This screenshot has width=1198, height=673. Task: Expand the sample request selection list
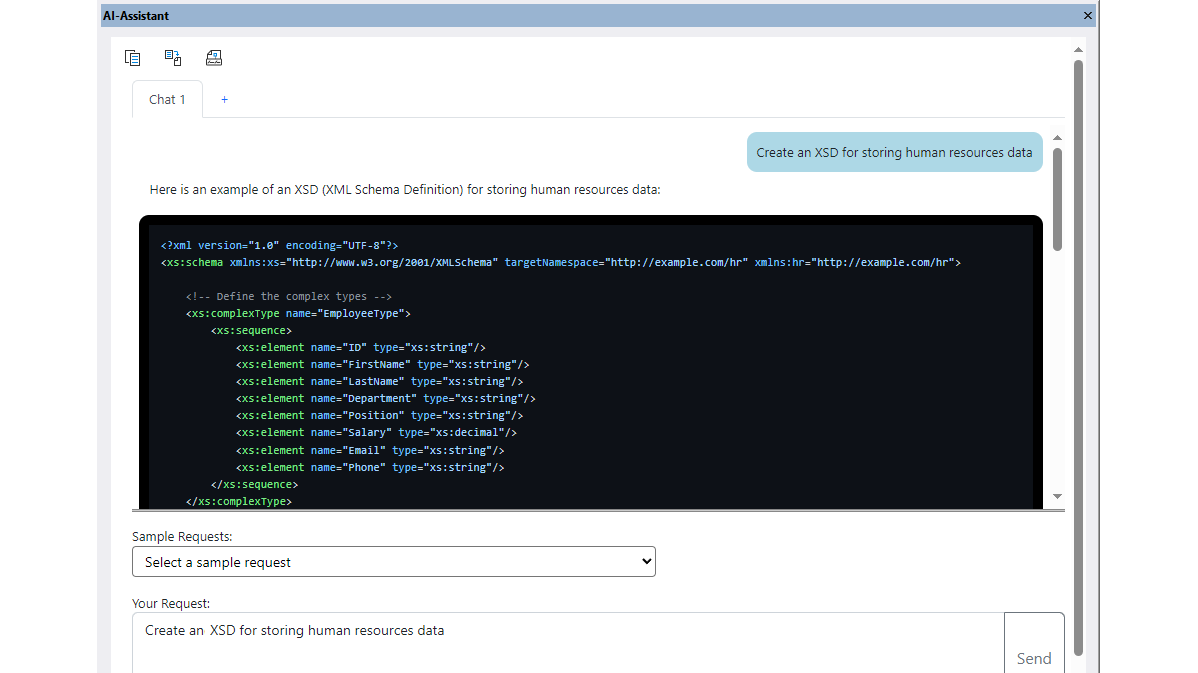[x=645, y=561]
